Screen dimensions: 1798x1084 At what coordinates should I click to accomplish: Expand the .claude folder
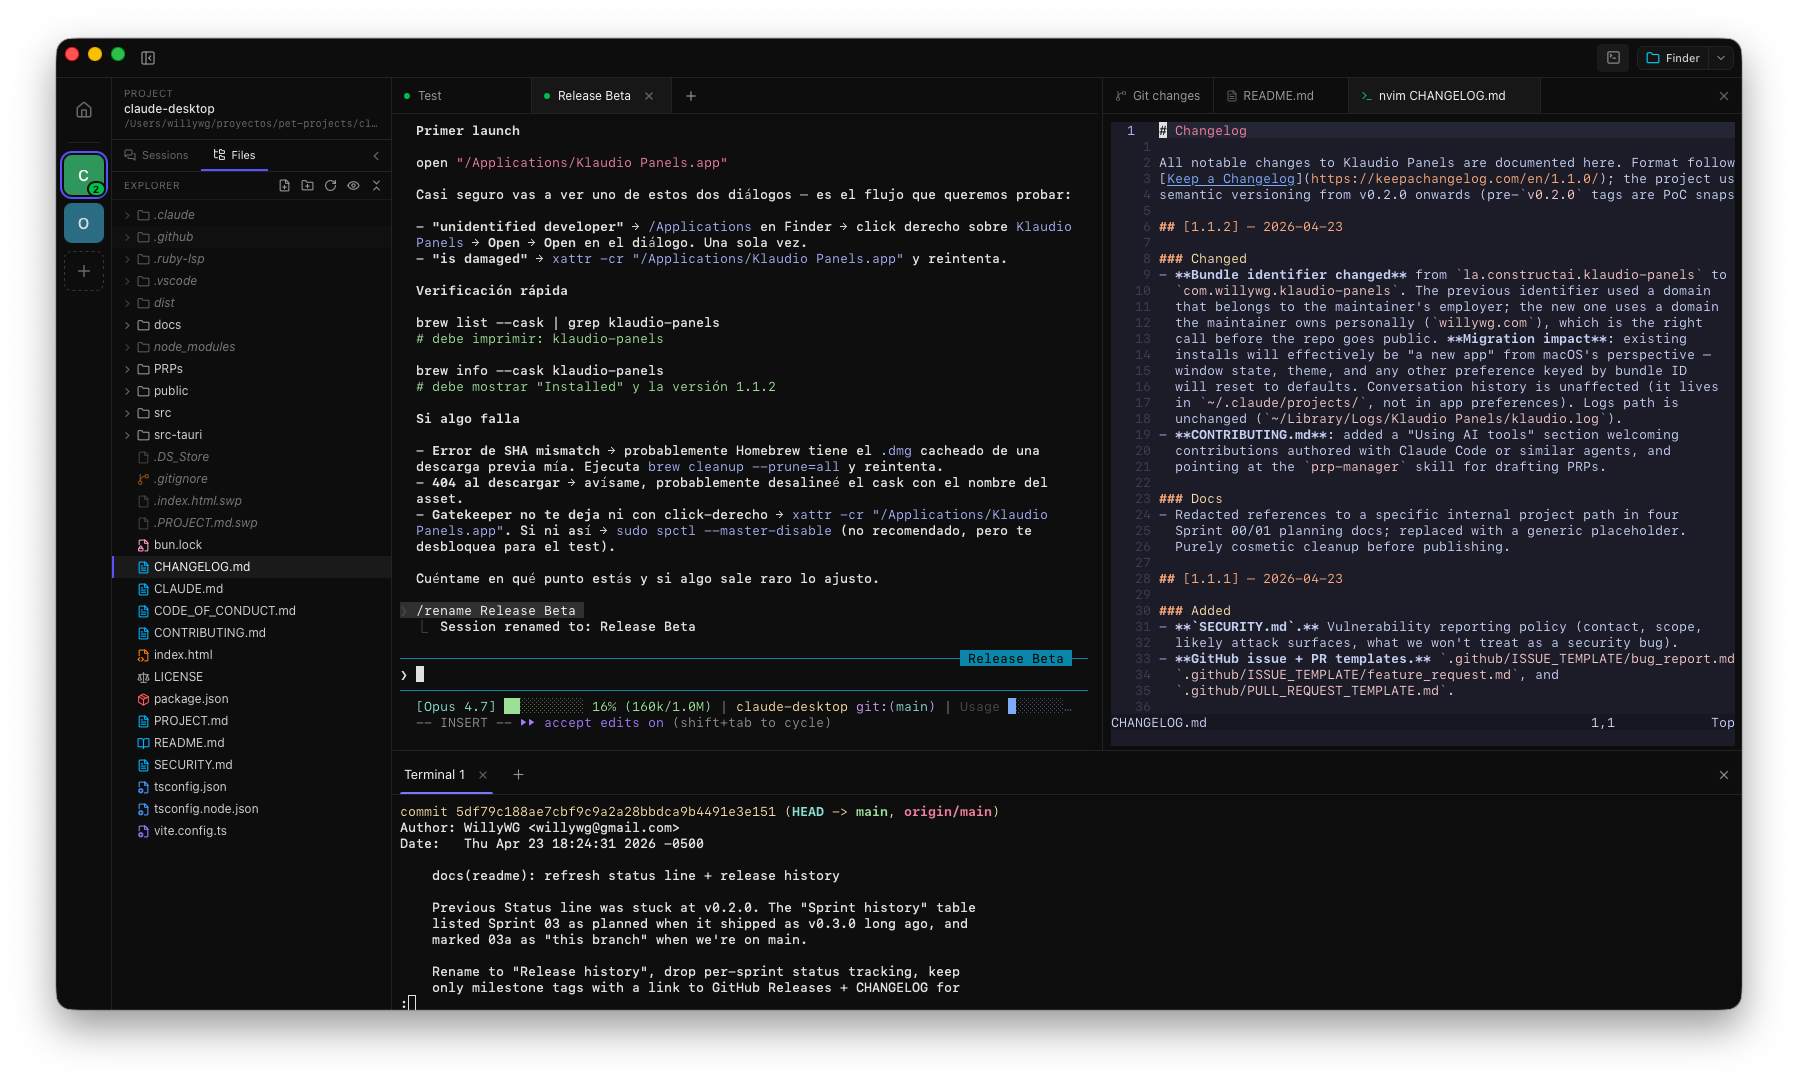[251, 215]
